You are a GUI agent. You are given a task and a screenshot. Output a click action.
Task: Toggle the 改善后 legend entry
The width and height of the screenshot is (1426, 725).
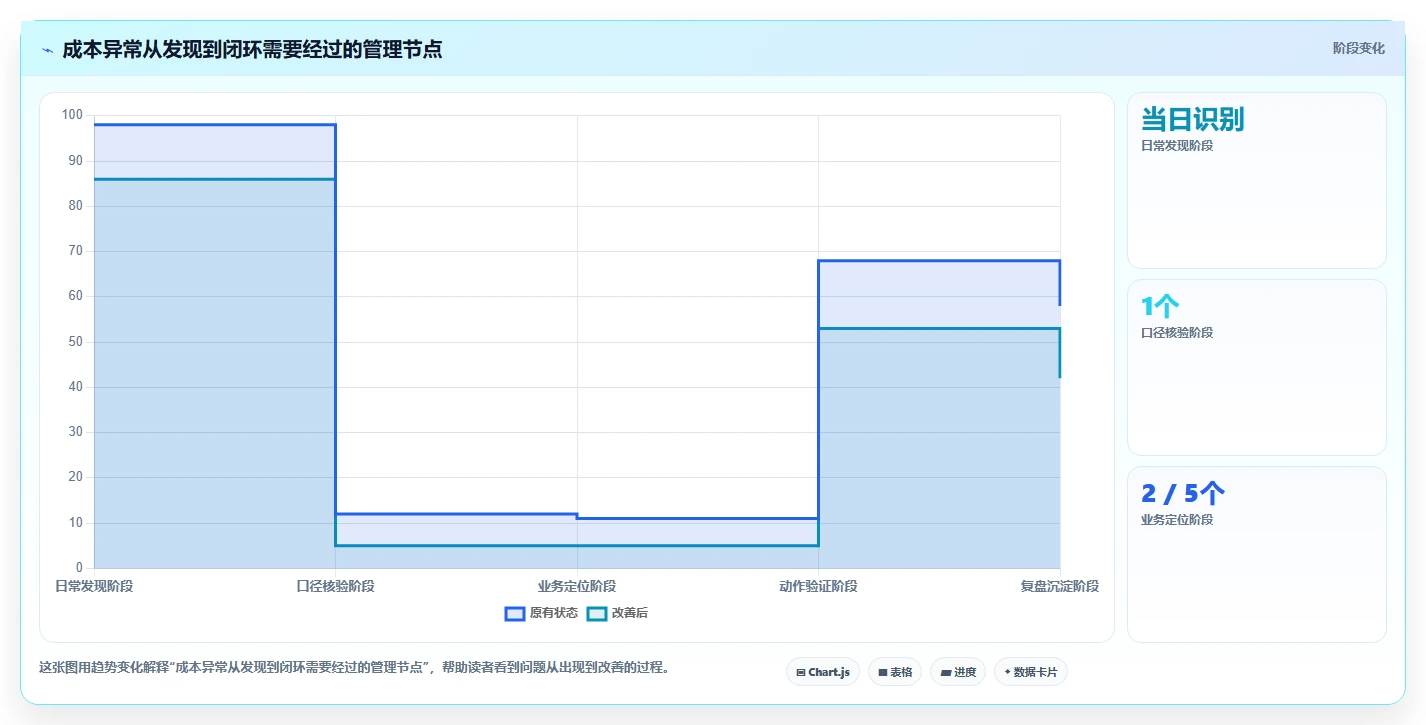point(617,613)
